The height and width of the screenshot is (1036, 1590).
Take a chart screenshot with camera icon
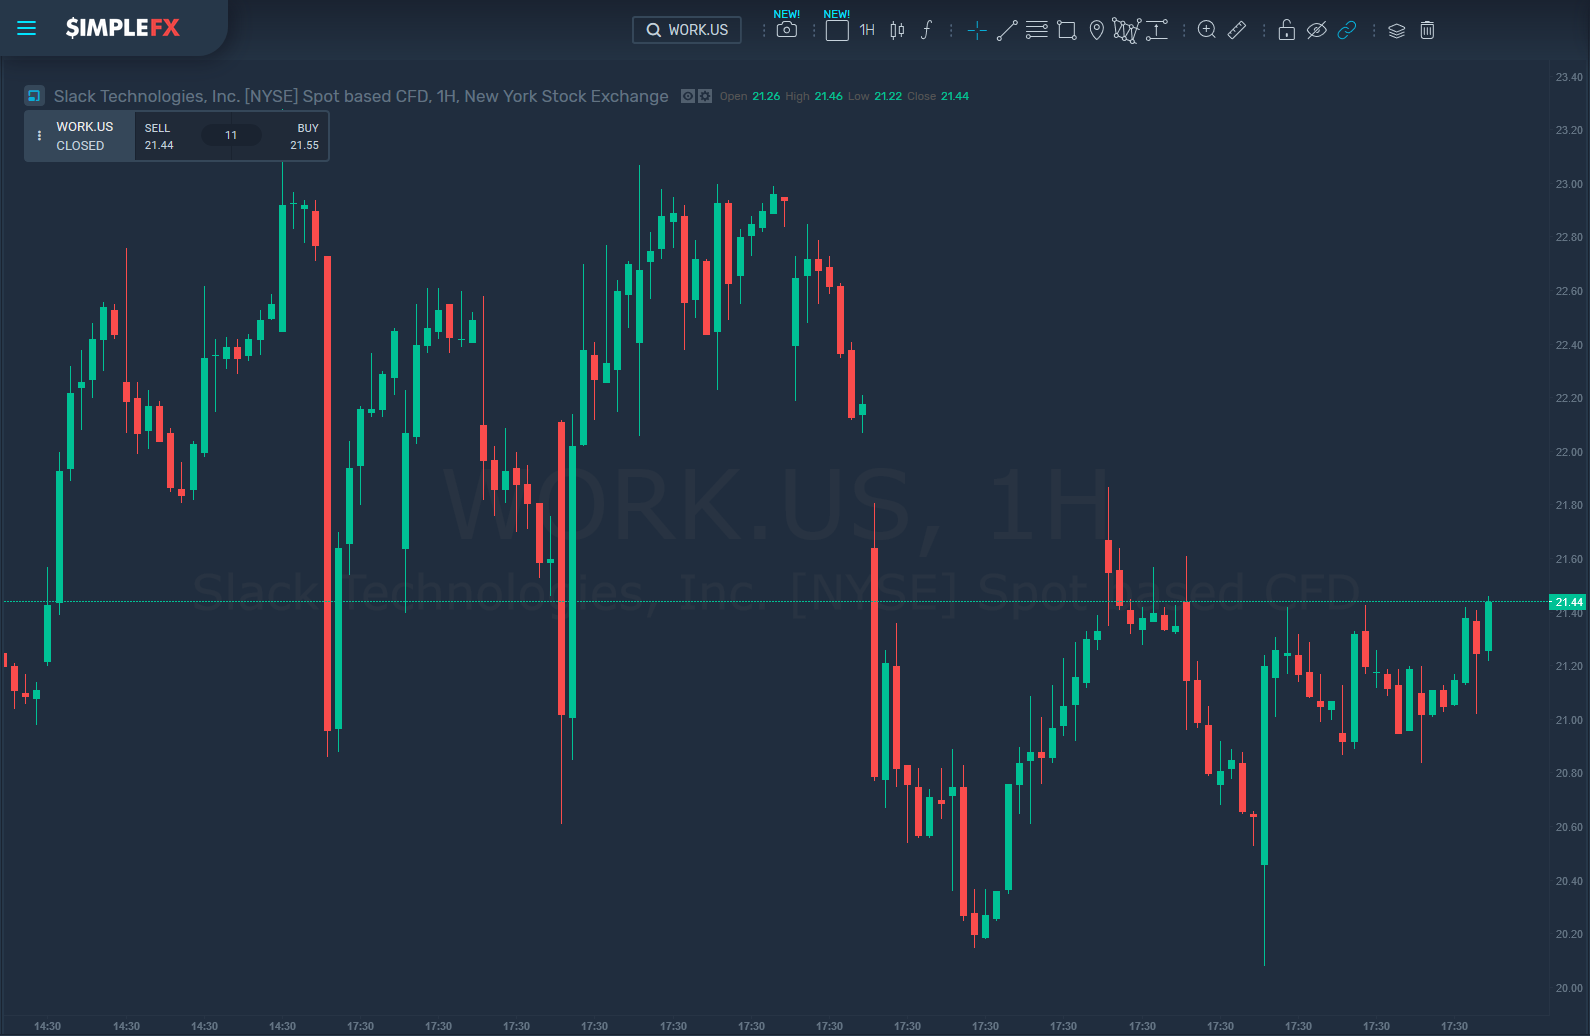787,30
